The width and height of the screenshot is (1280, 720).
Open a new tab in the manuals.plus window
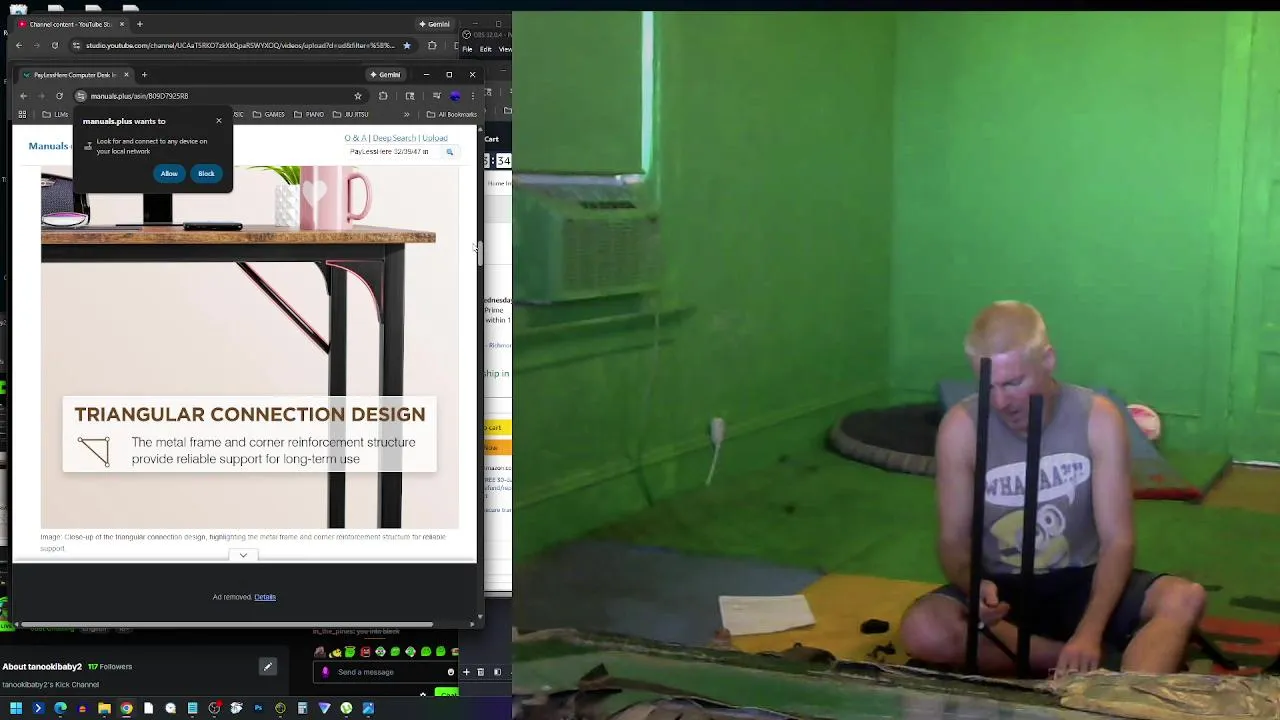tap(144, 75)
